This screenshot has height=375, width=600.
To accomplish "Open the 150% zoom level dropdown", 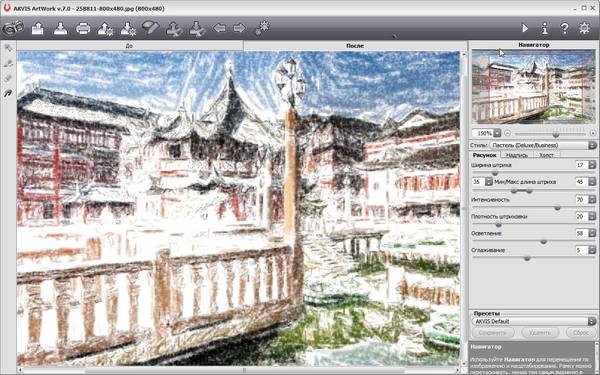I will click(x=497, y=133).
